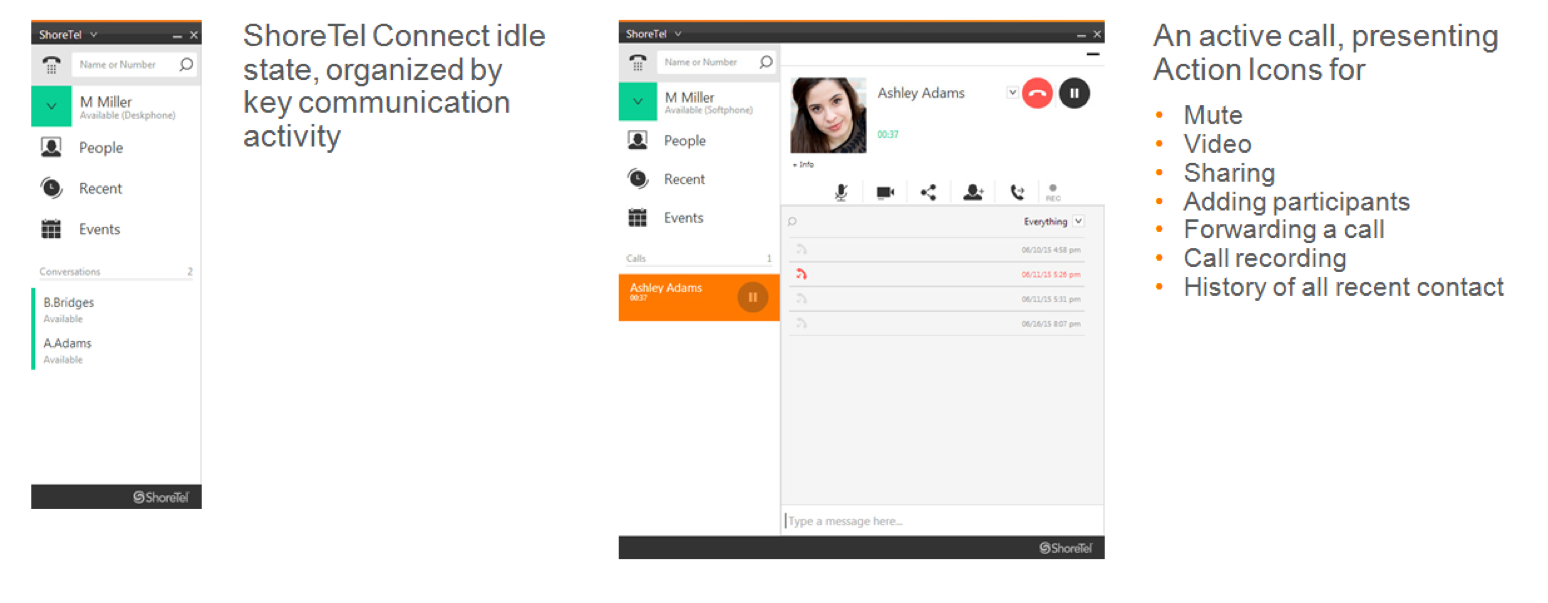The width and height of the screenshot is (1548, 603).
Task: Add a participant to the call
Action: coord(973,193)
